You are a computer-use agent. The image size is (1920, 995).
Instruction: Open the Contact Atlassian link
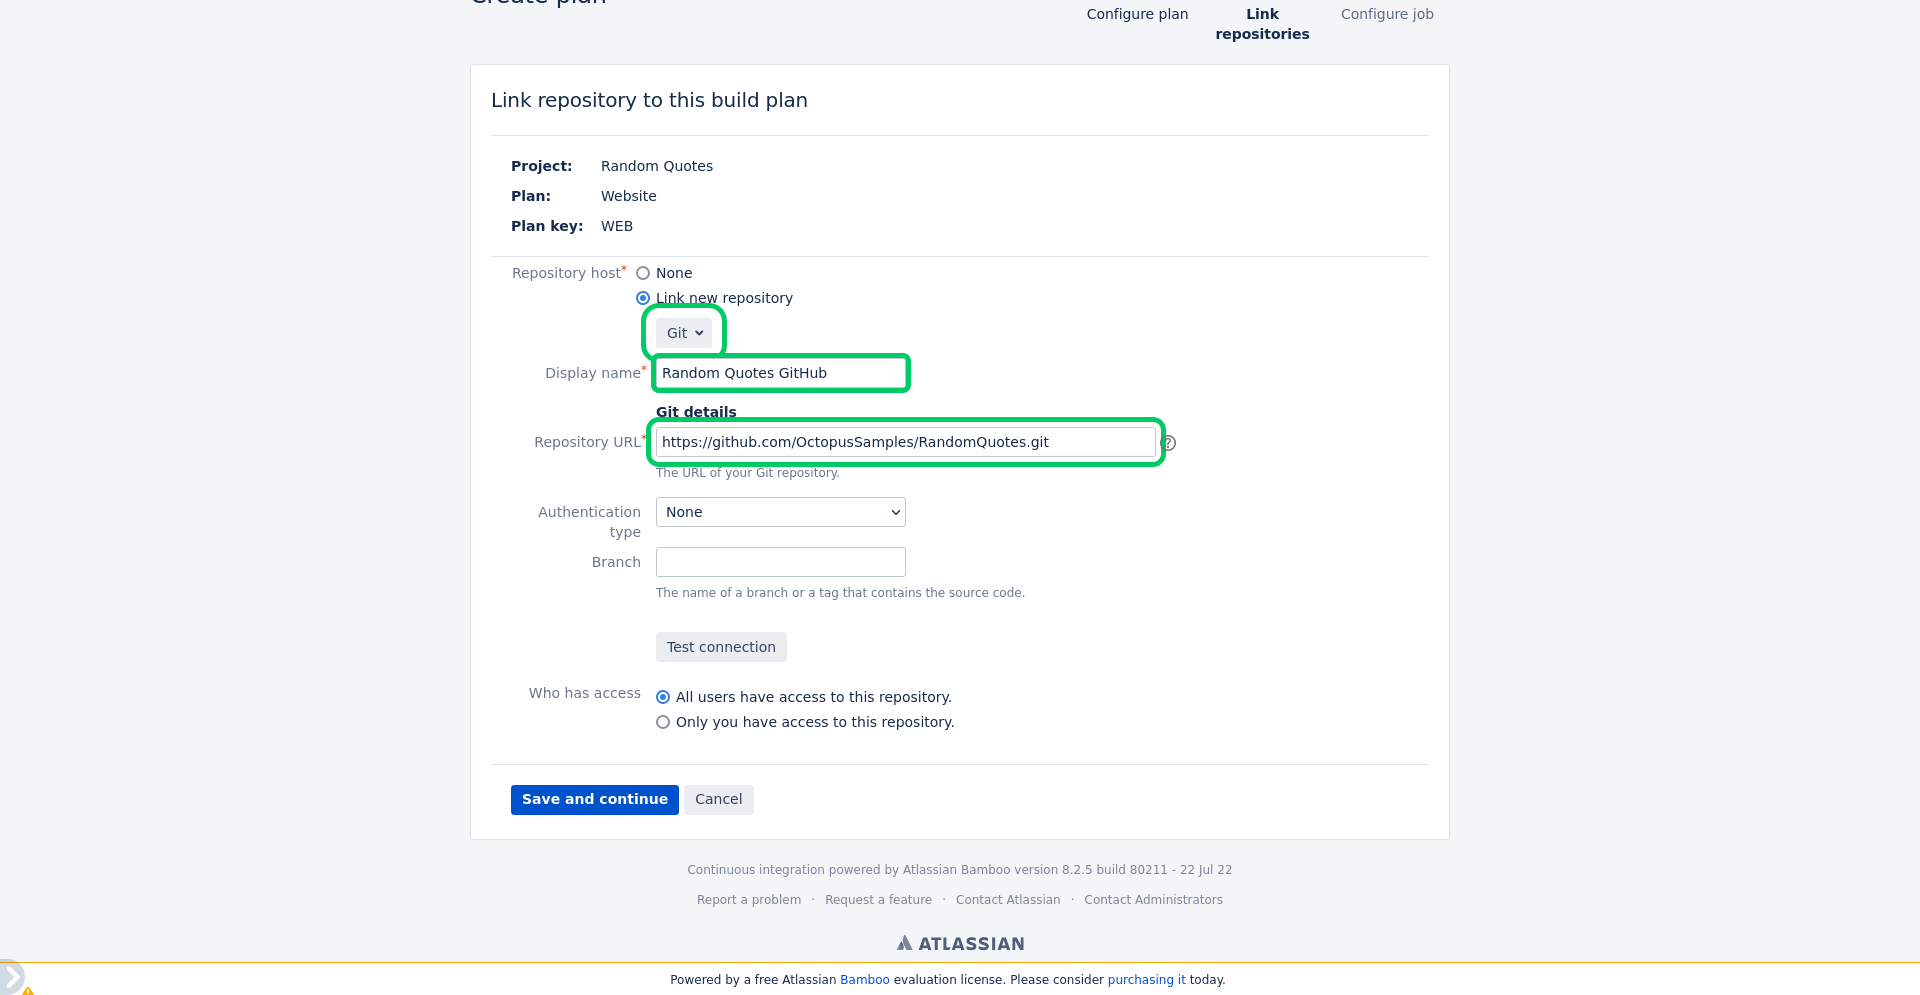point(1008,900)
